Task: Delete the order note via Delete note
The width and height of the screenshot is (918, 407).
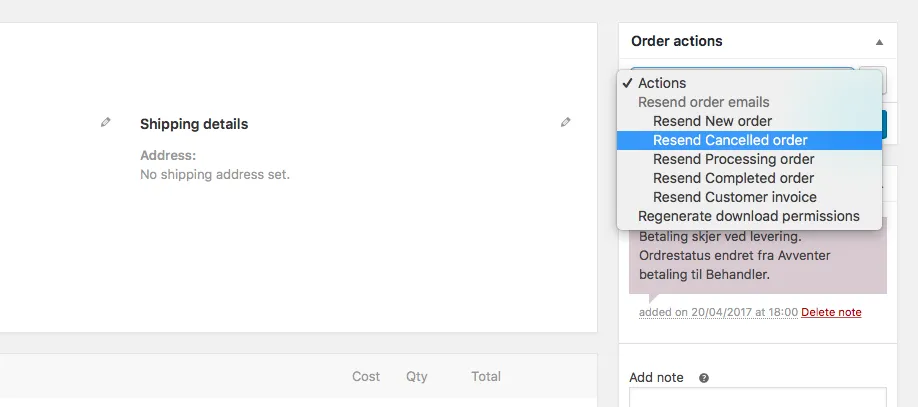Action: (831, 312)
